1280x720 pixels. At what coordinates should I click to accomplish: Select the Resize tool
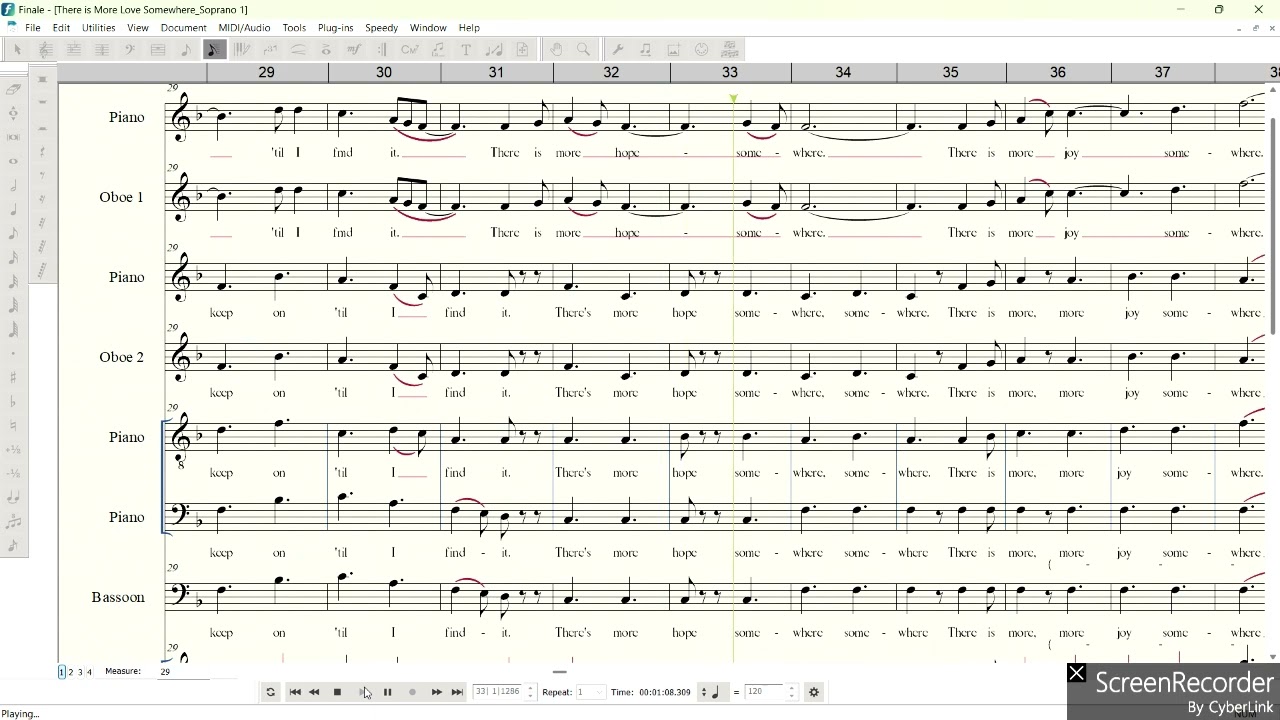494,49
